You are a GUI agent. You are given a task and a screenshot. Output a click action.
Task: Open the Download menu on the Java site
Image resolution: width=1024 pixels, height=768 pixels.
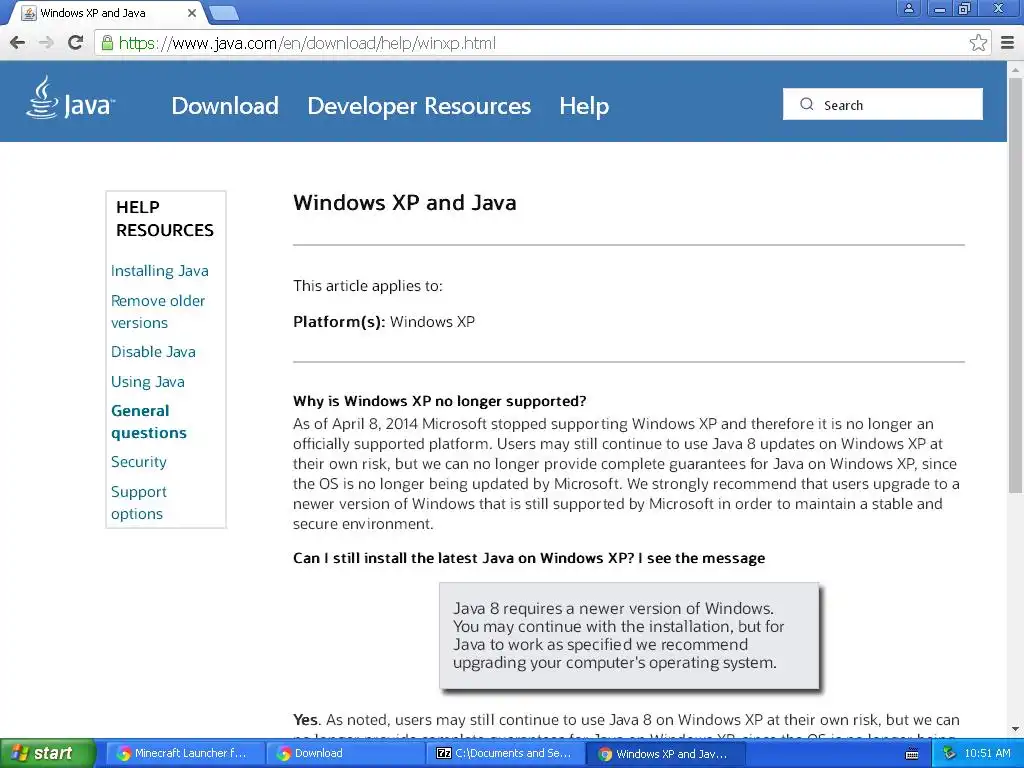pos(225,106)
